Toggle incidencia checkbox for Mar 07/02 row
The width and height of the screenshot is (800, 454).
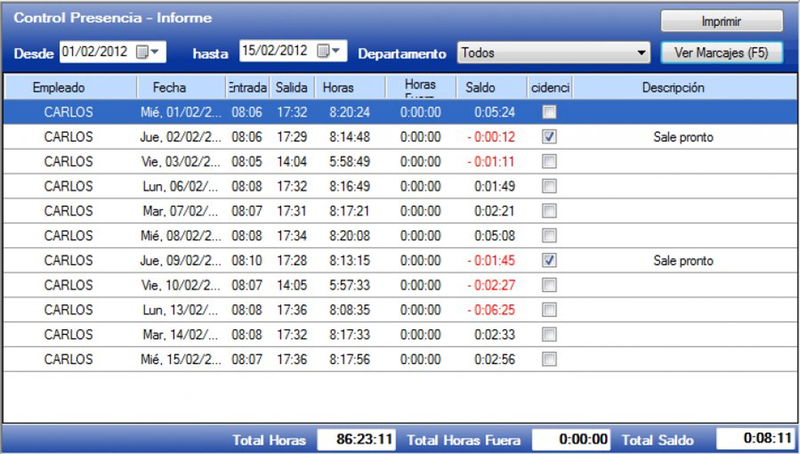click(x=549, y=211)
